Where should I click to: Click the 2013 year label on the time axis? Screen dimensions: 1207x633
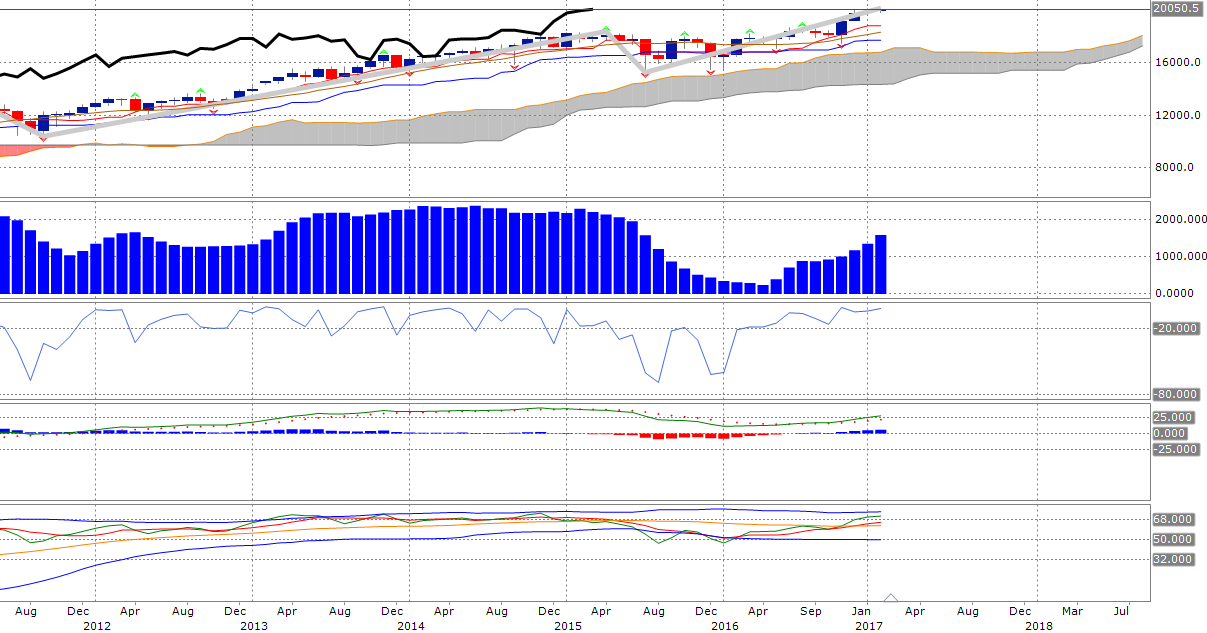[x=254, y=626]
